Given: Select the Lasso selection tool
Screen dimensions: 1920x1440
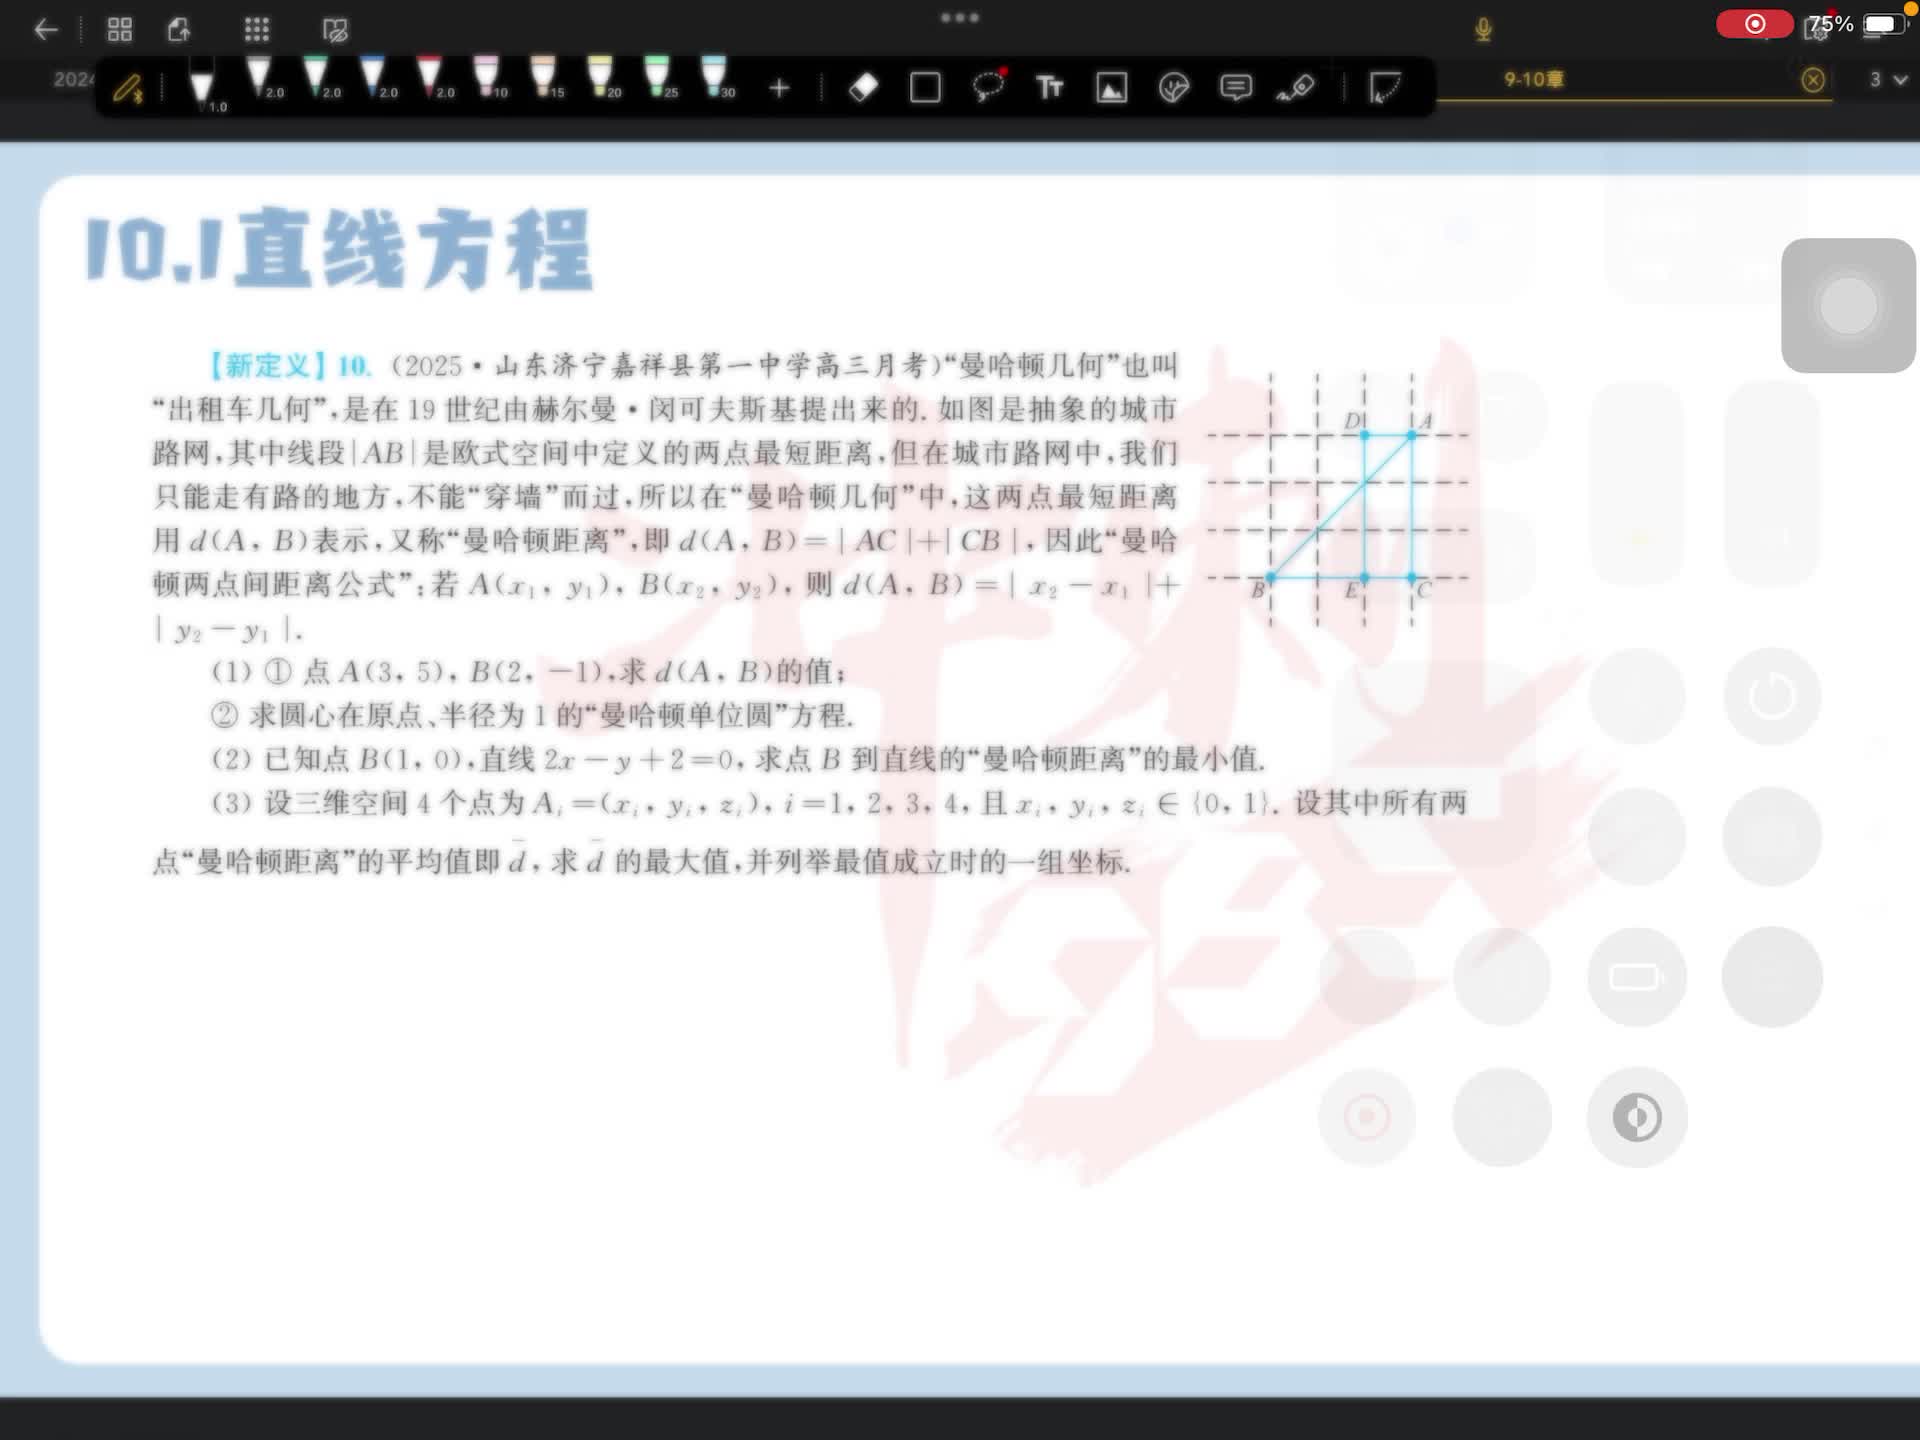Looking at the screenshot, I should click(988, 87).
